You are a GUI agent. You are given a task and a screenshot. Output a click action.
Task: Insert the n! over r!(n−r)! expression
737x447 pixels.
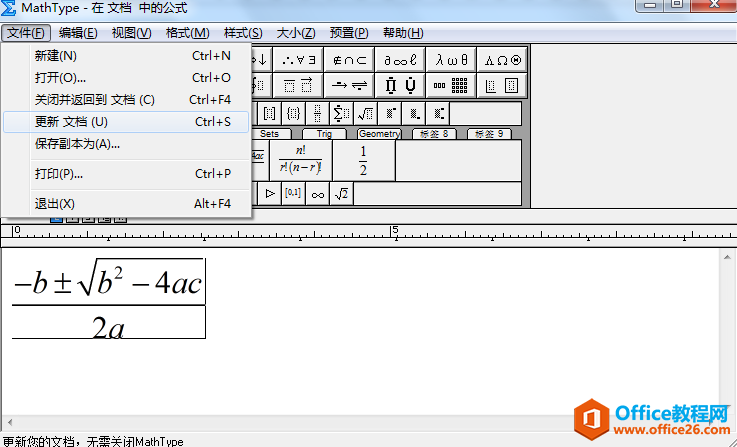point(301,160)
